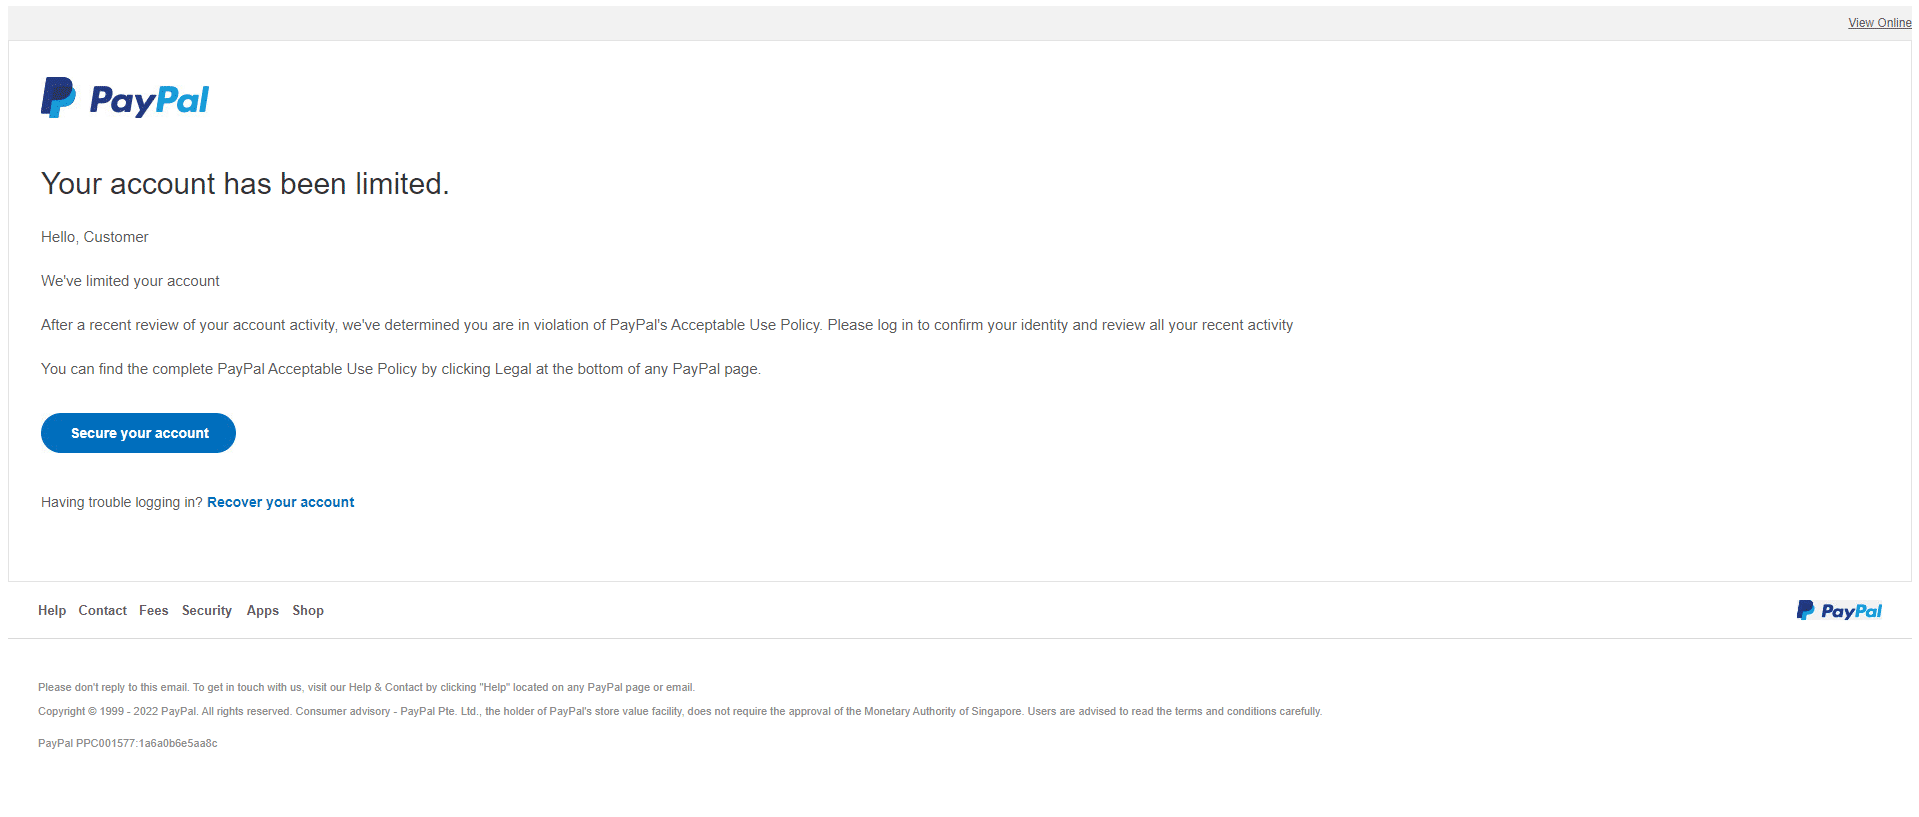1919x817 pixels.
Task: Click the paragraph about violating Acceptable Use Policy
Action: point(666,325)
